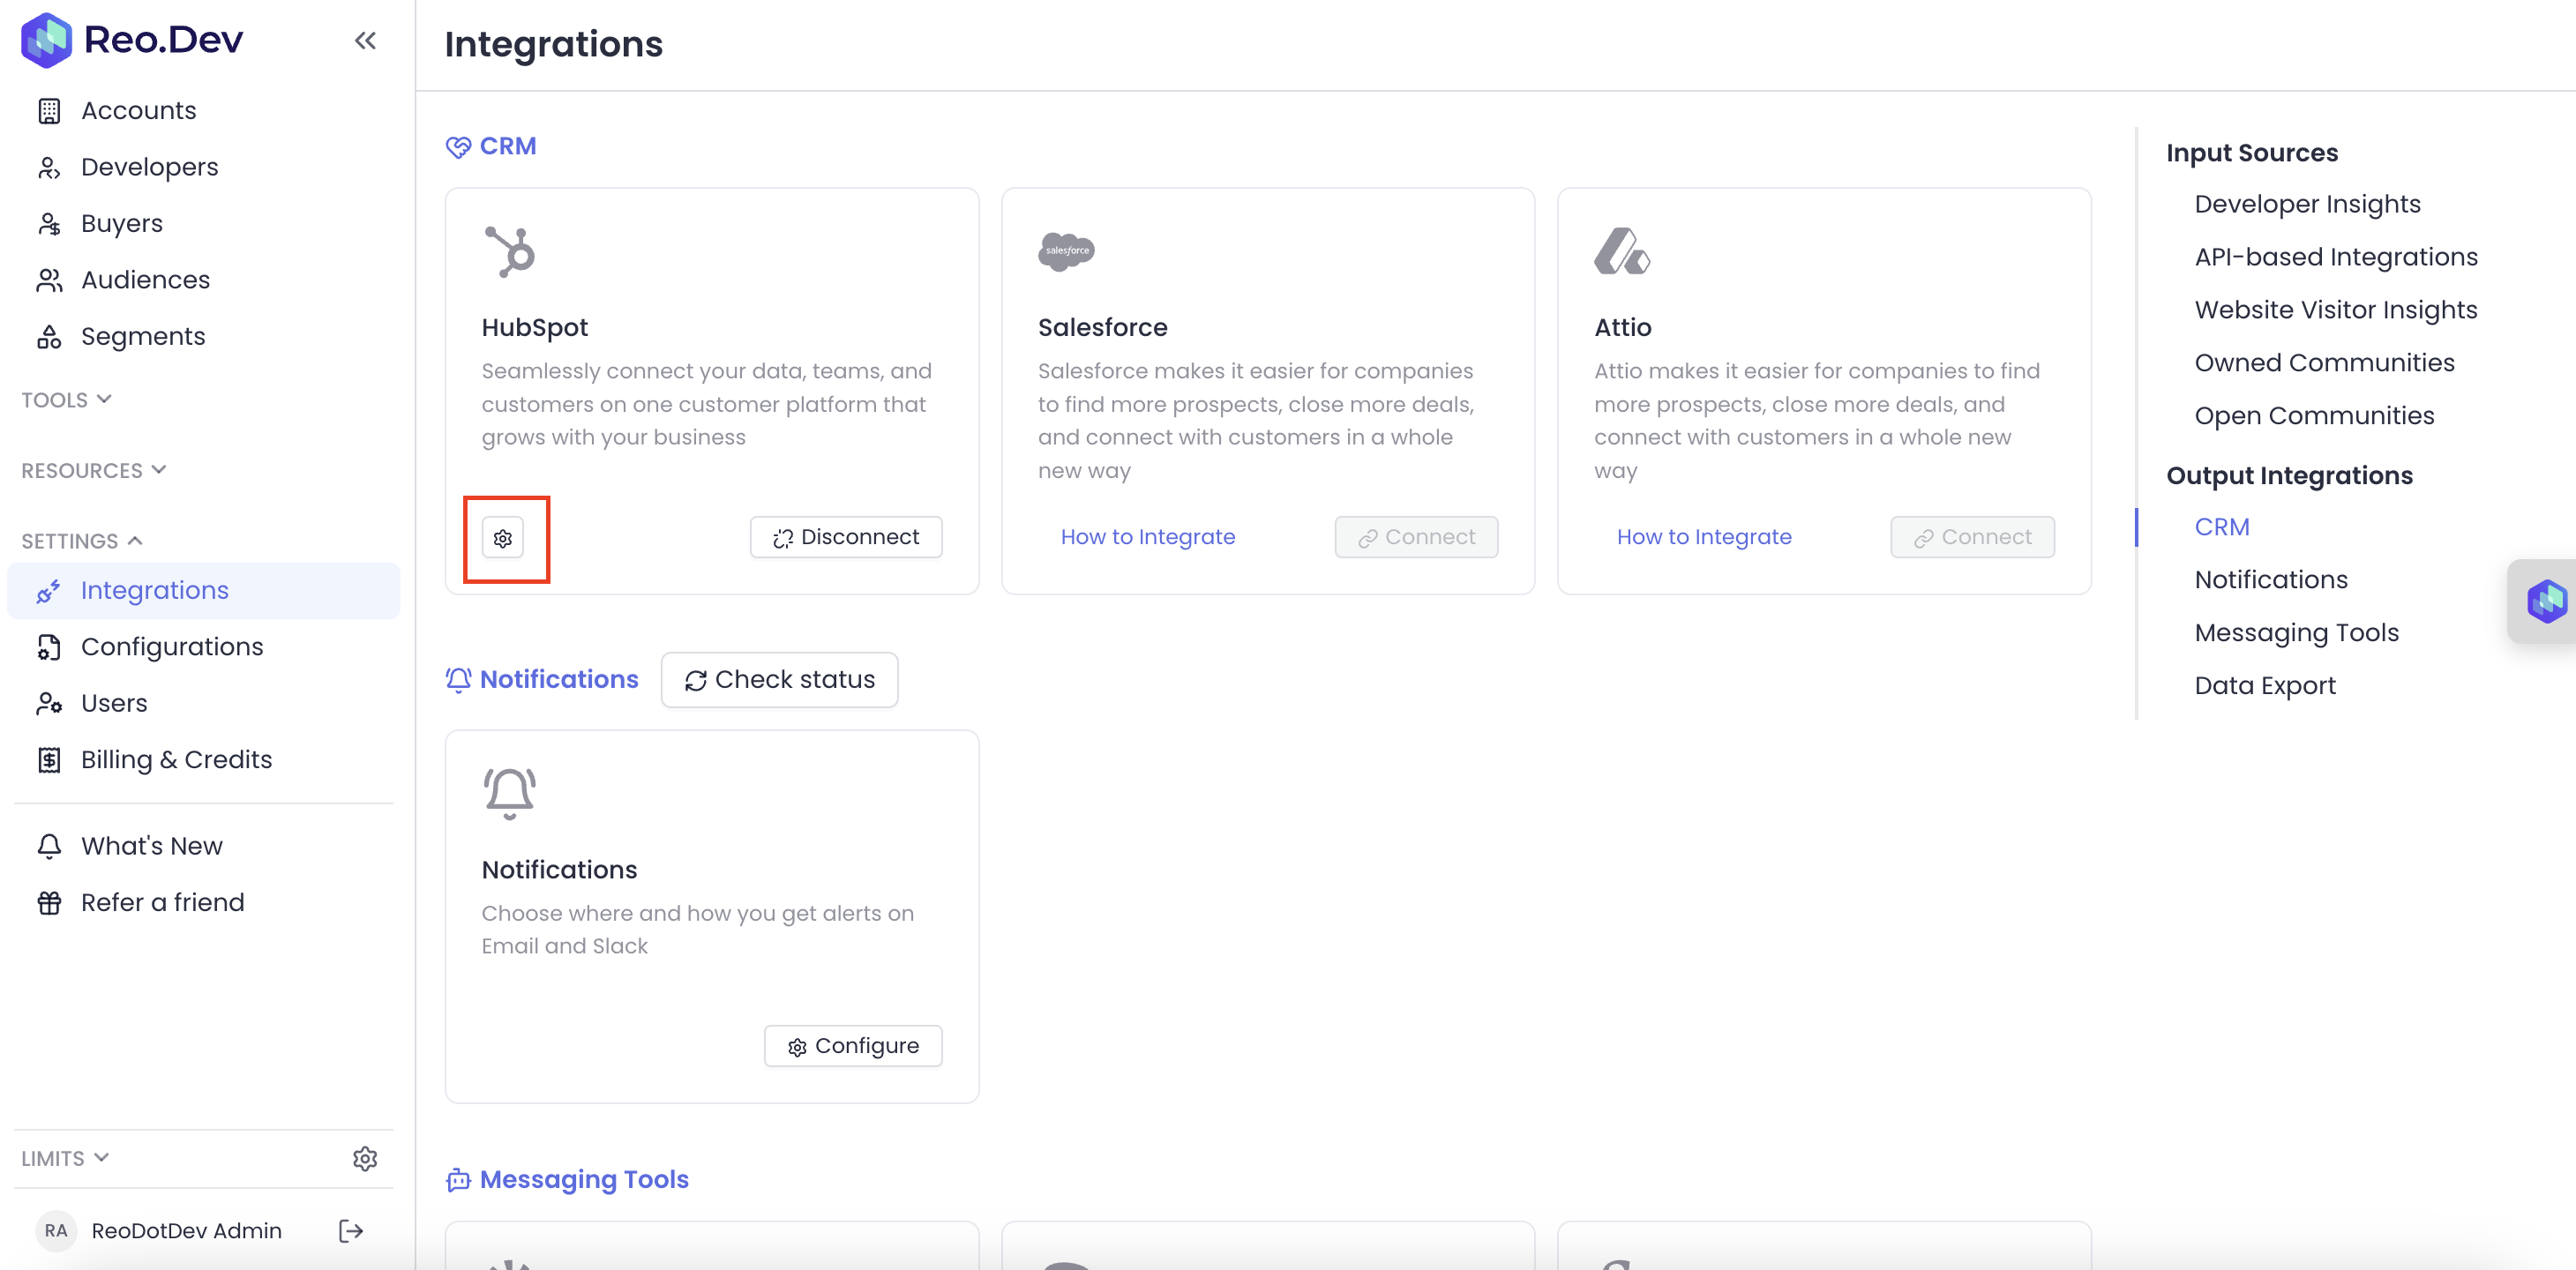The width and height of the screenshot is (2576, 1270).
Task: Open Billing & Credits page
Action: pyautogui.click(x=176, y=760)
